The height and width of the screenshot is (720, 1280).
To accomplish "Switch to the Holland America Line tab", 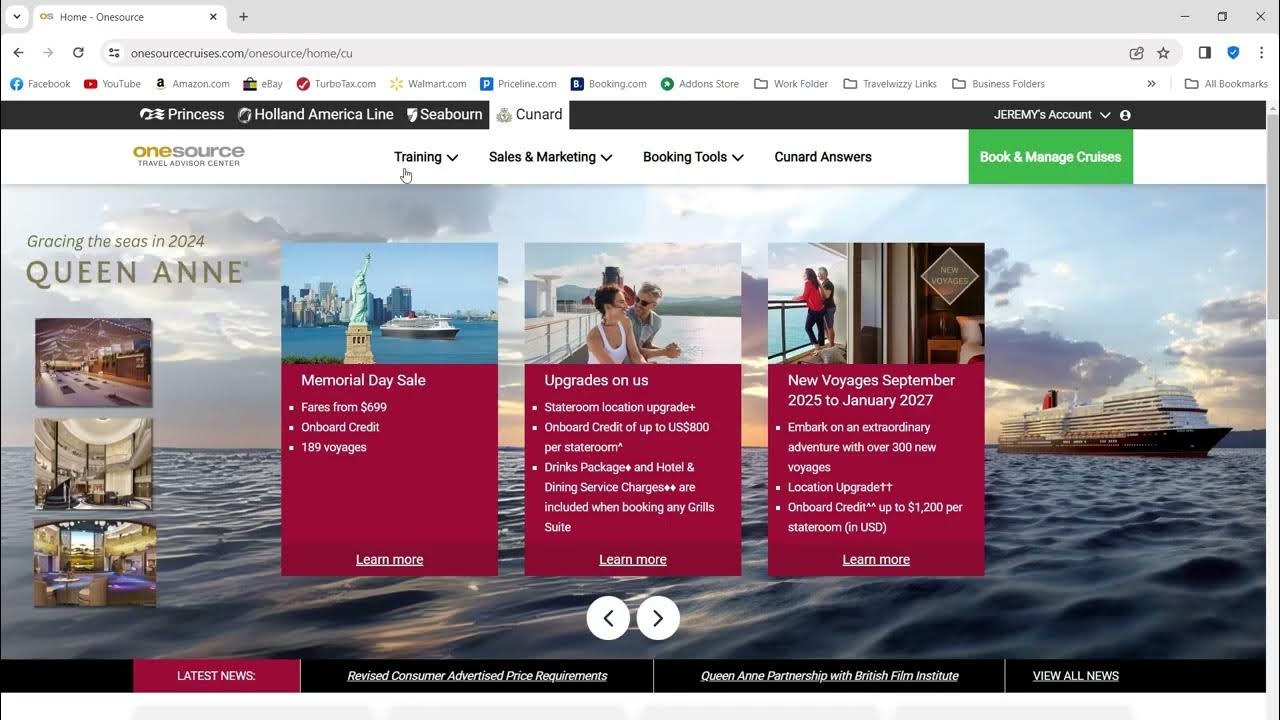I will (315, 114).
